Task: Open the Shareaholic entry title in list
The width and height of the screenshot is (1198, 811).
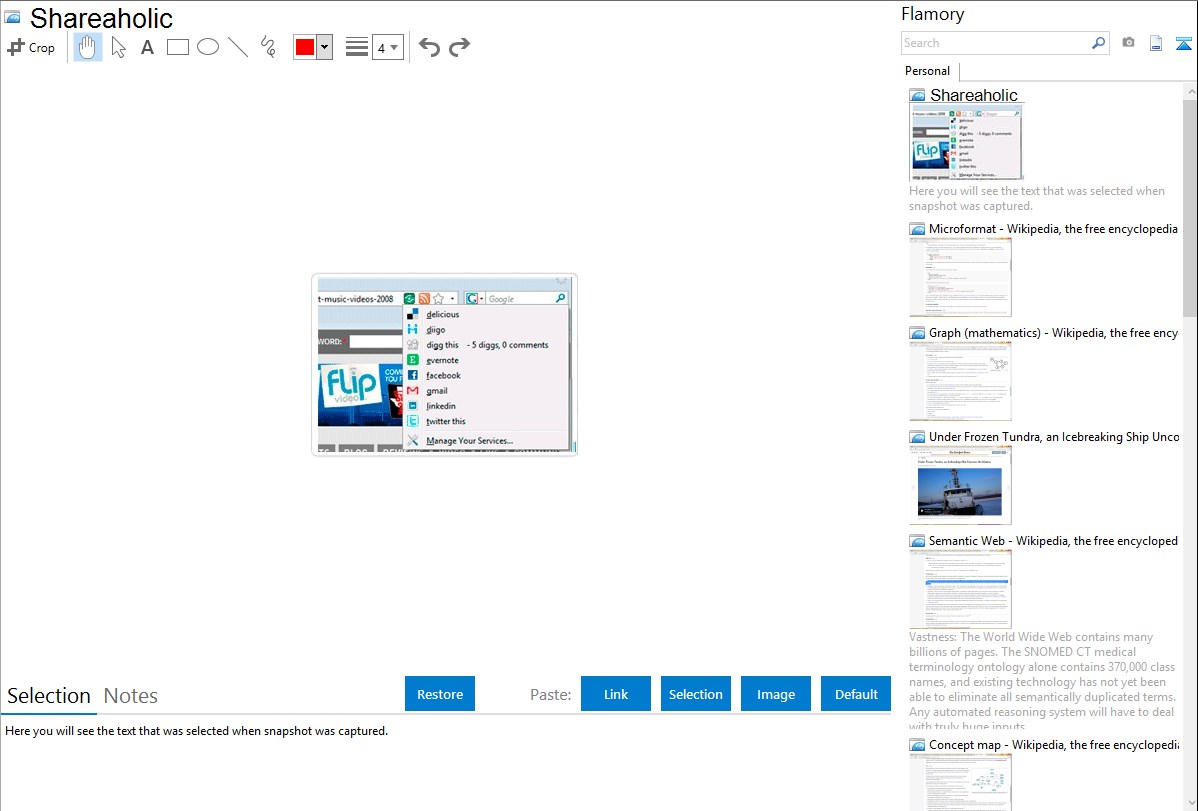Action: click(974, 95)
